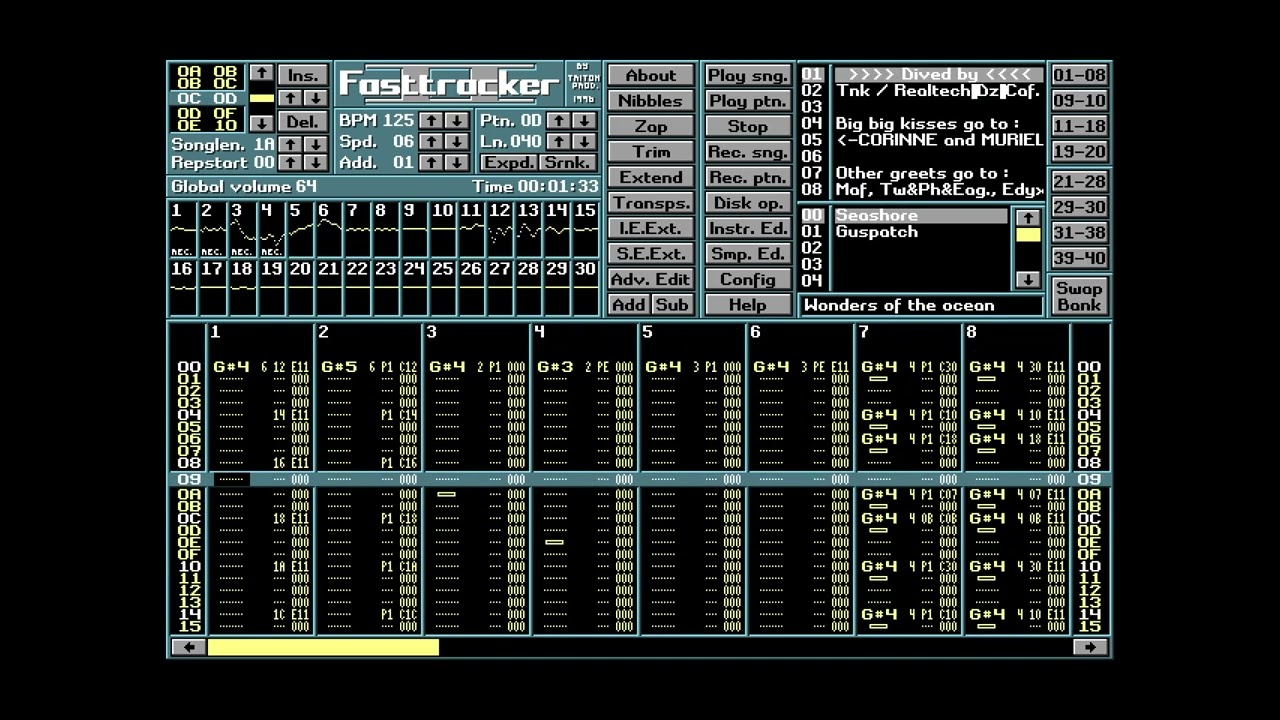Click the BPM down arrow
This screenshot has width=1280, height=720.
[456, 121]
